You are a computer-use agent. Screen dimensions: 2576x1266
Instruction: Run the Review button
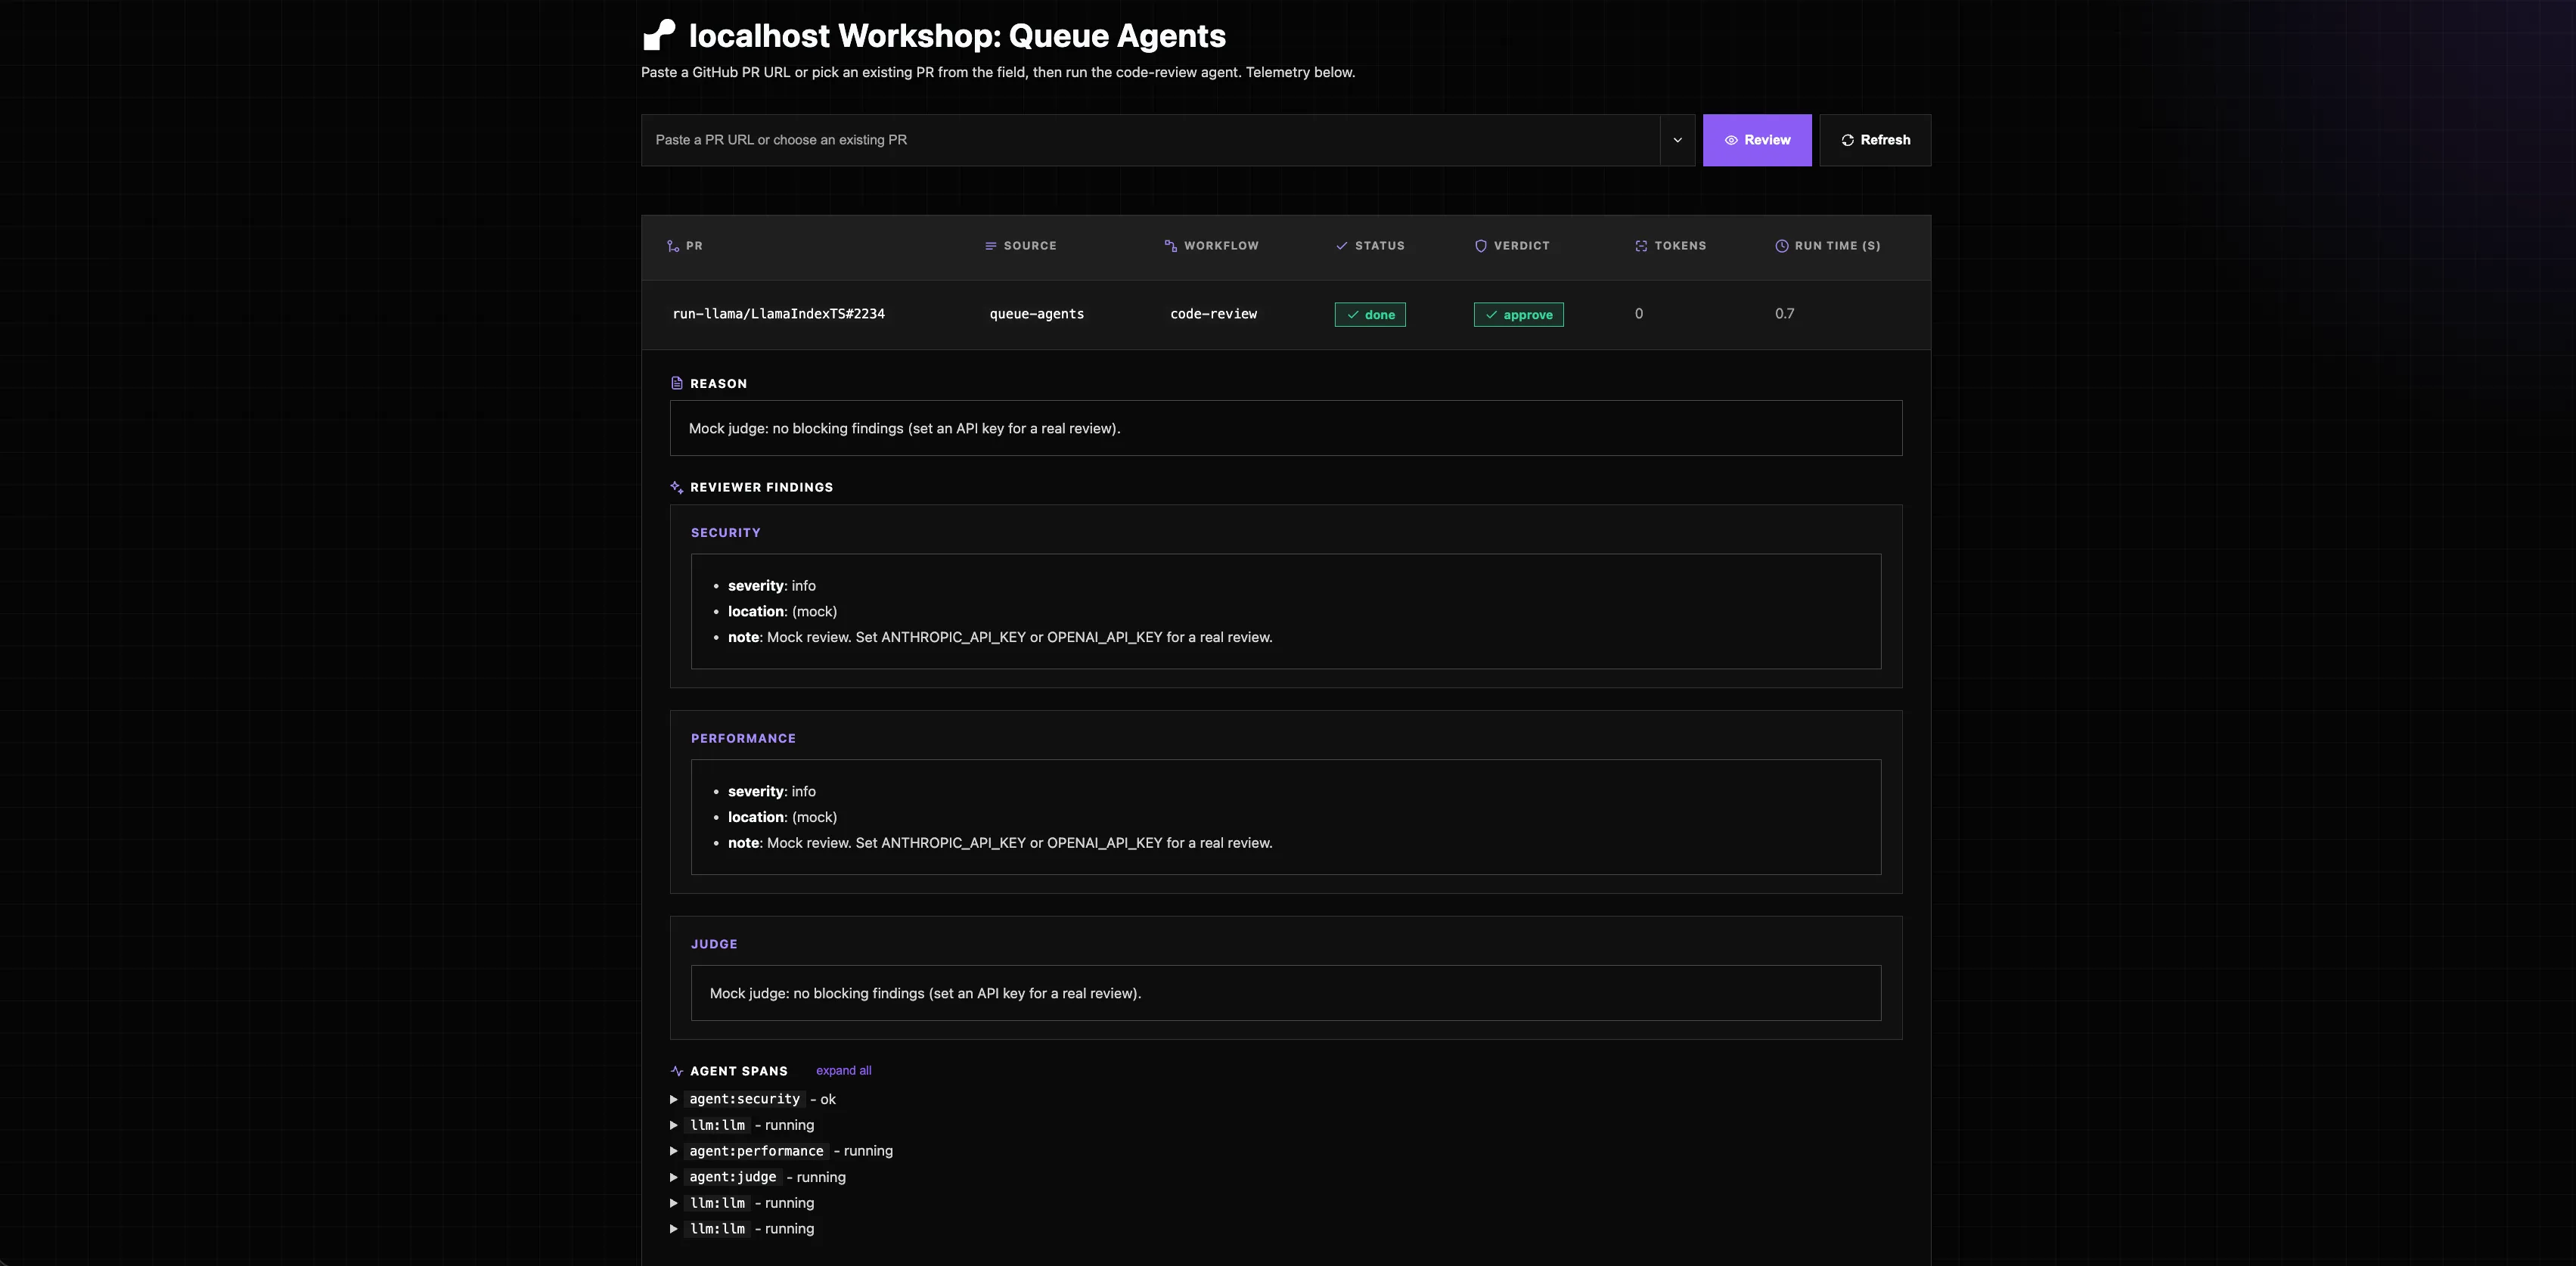point(1757,140)
